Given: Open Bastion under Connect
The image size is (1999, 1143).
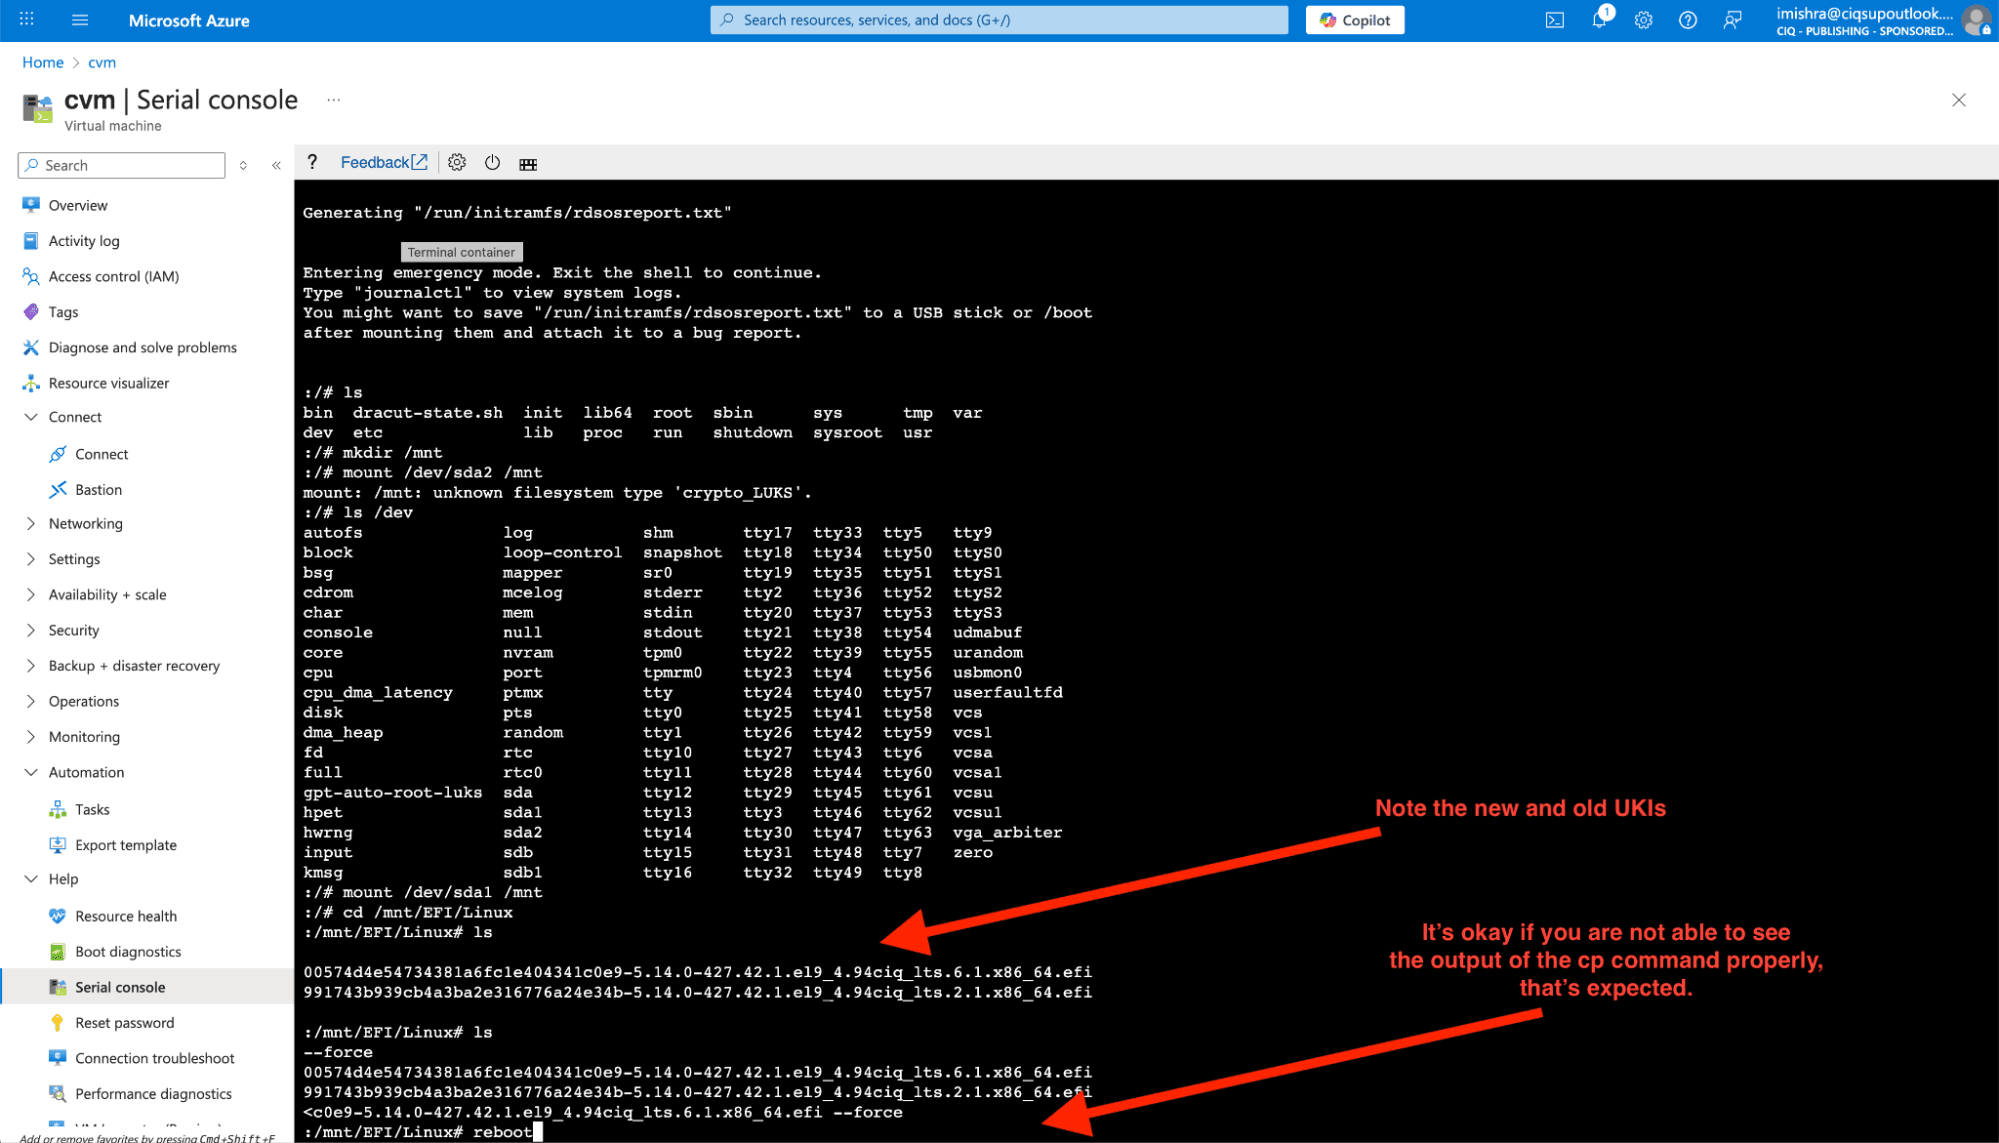Looking at the screenshot, I should pos(98,489).
